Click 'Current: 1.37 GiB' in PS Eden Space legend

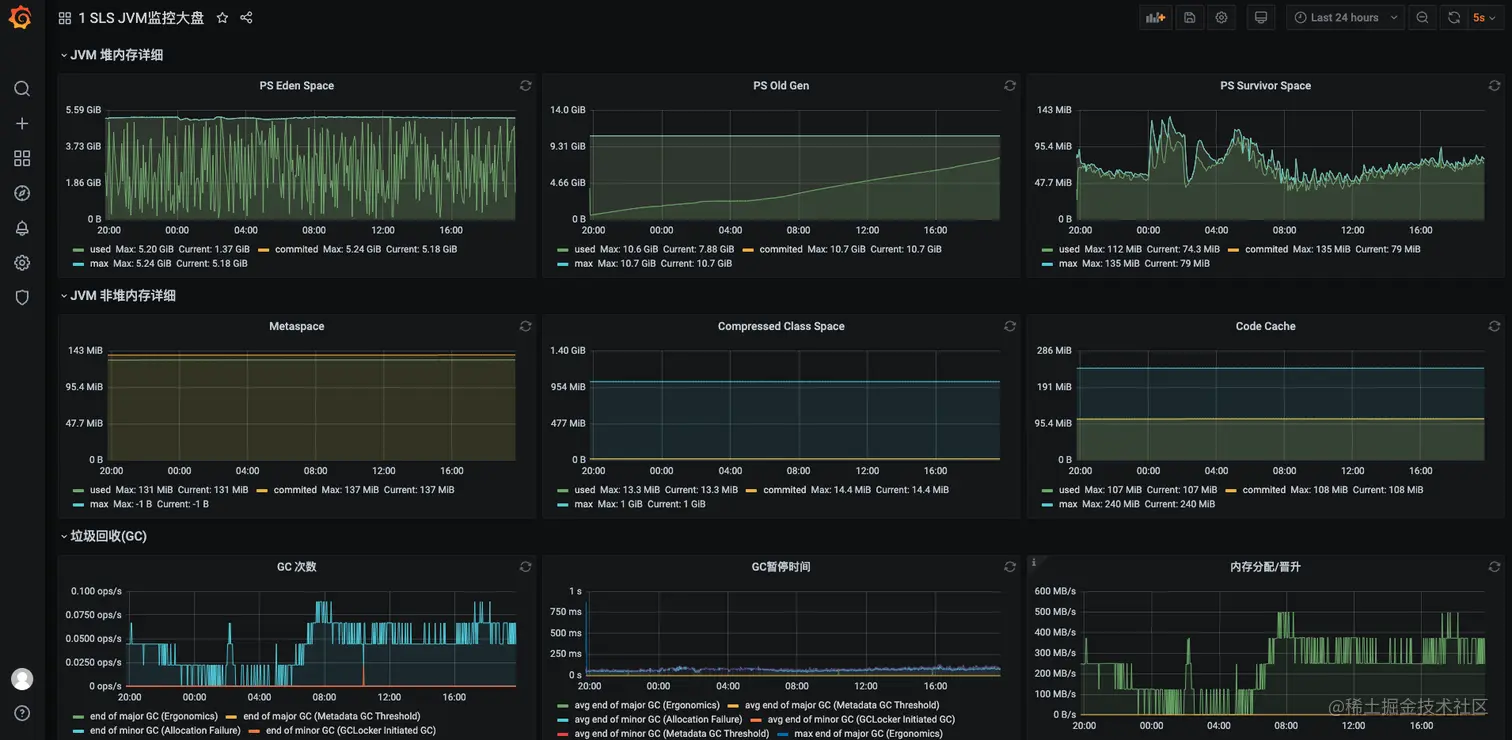click(214, 249)
